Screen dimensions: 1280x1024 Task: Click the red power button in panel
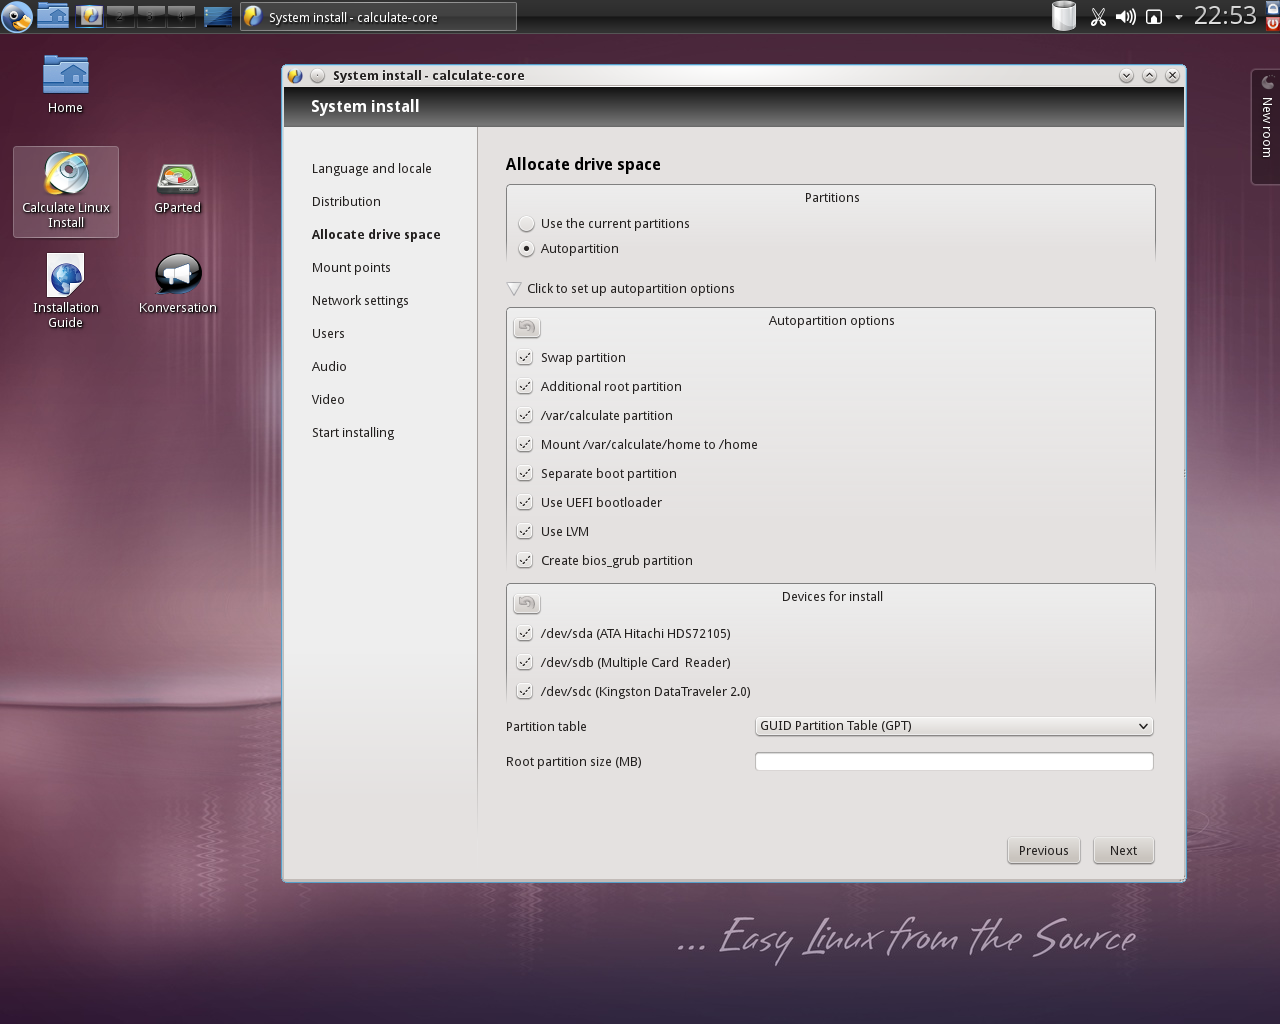coord(1273,24)
